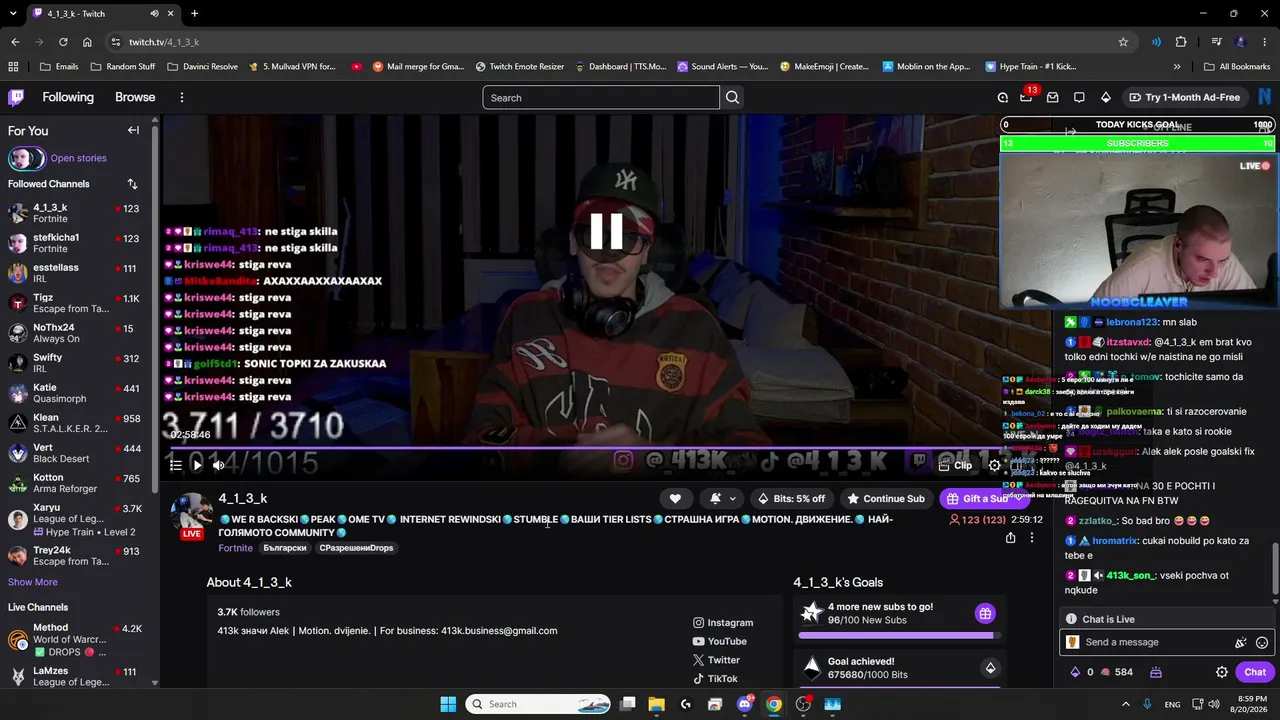This screenshot has height=720, width=1280.
Task: Click the Twitch home logo
Action: (16, 97)
